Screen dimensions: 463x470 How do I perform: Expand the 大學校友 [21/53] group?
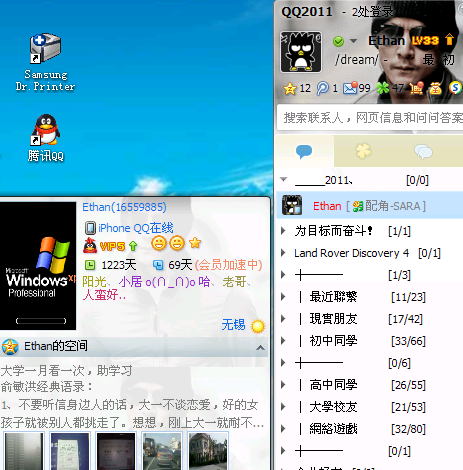point(283,407)
